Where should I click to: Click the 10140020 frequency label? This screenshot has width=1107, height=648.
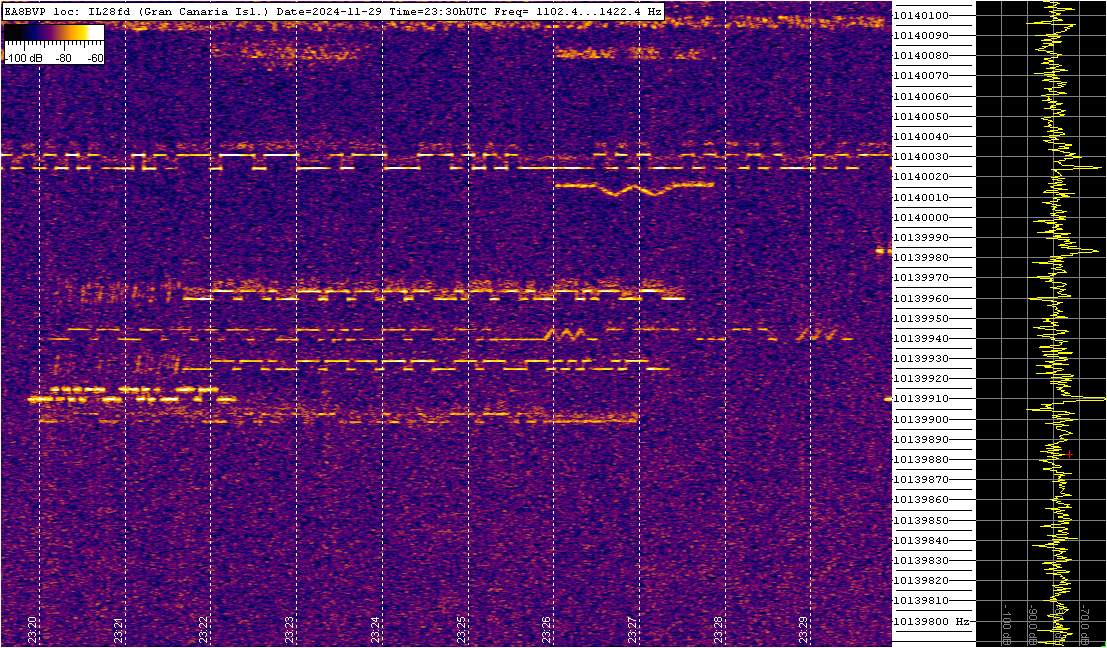click(921, 176)
